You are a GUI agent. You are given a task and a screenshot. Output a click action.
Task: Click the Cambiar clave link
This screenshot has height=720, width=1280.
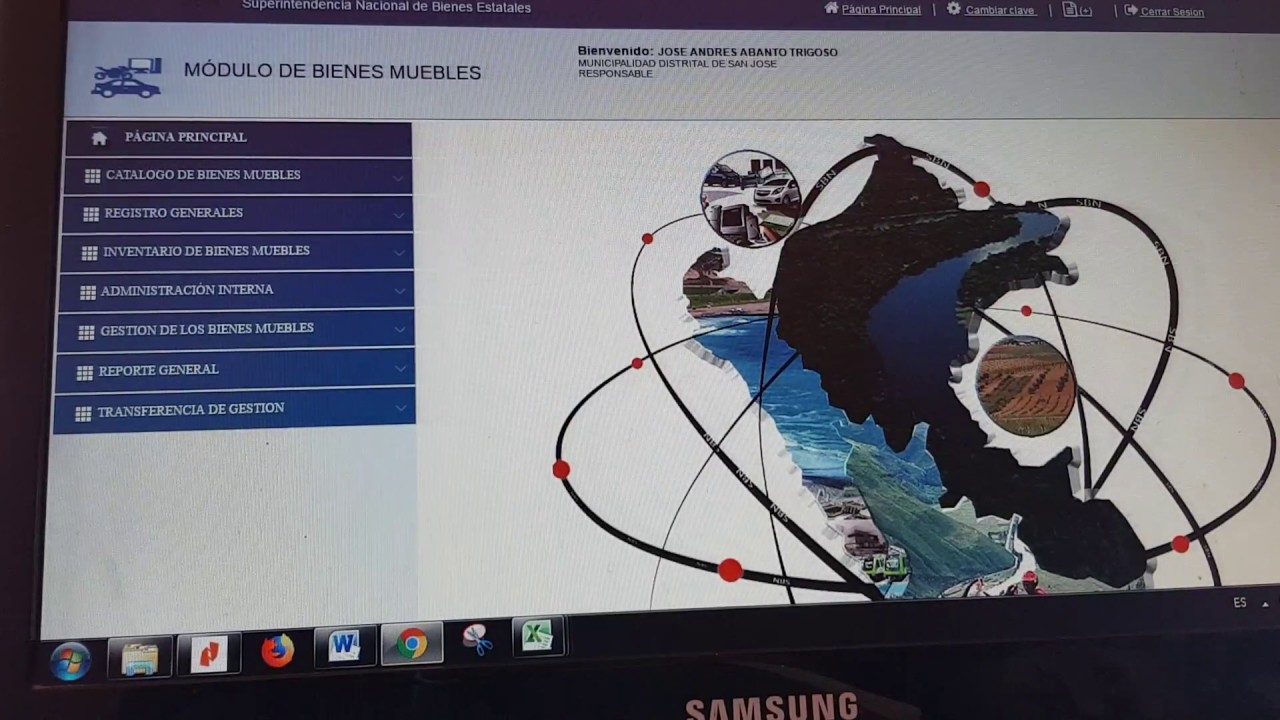point(1000,10)
